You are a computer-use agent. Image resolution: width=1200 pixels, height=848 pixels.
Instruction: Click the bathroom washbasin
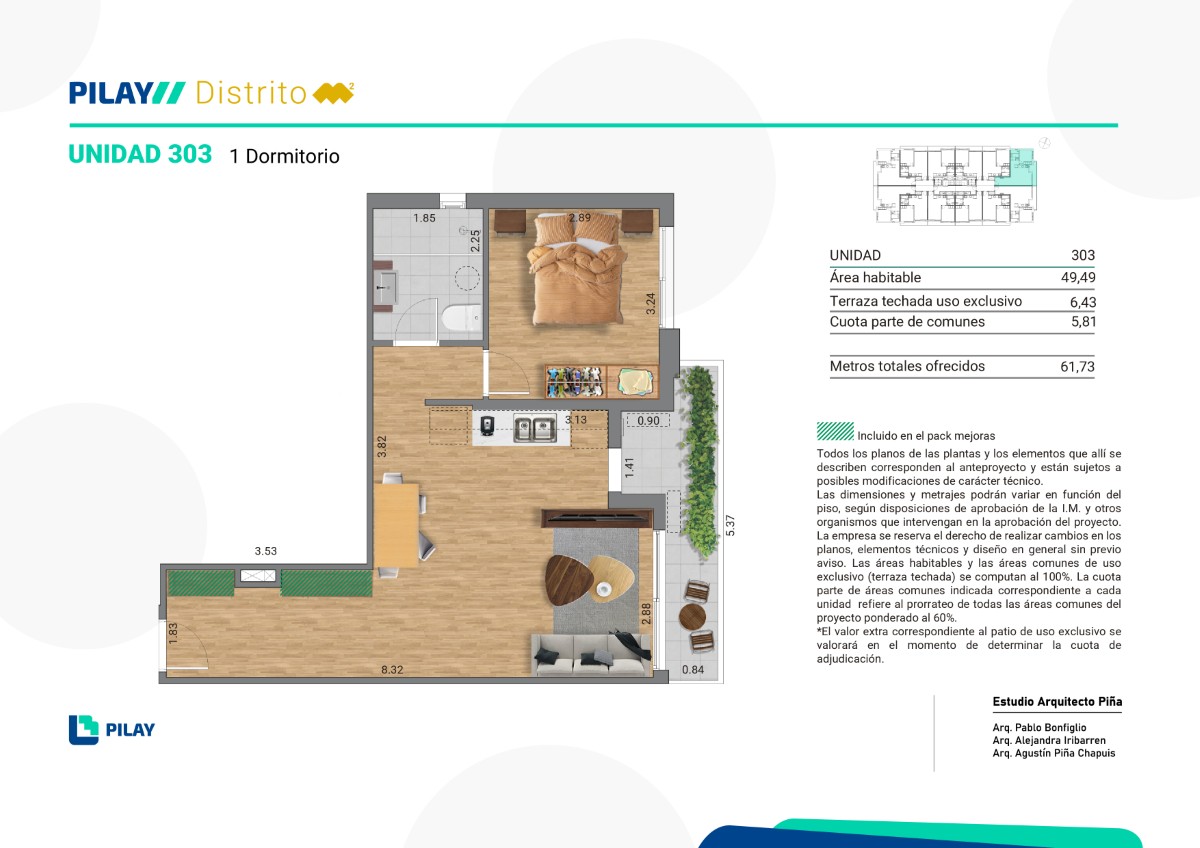pos(386,286)
